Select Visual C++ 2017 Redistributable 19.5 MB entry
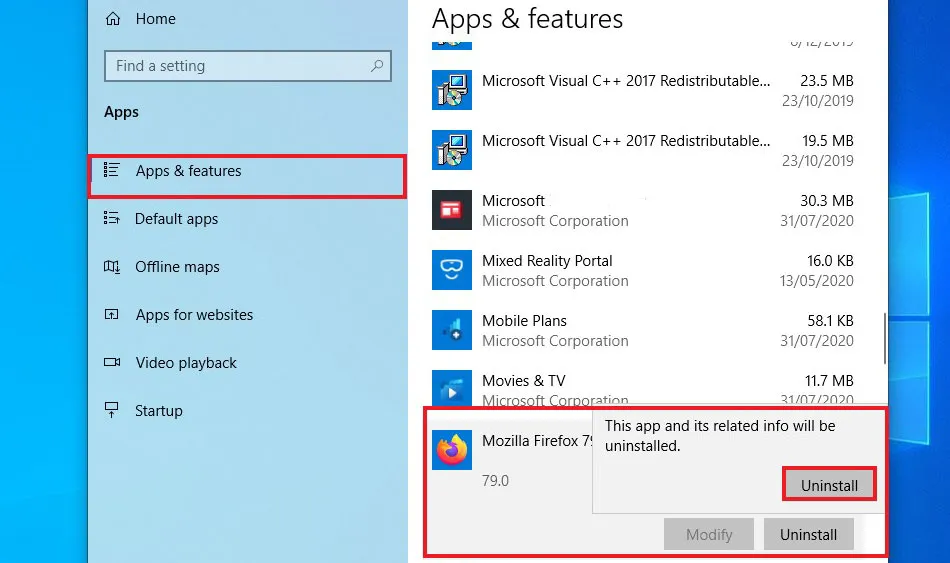Screen dimensions: 950x563 (643, 150)
